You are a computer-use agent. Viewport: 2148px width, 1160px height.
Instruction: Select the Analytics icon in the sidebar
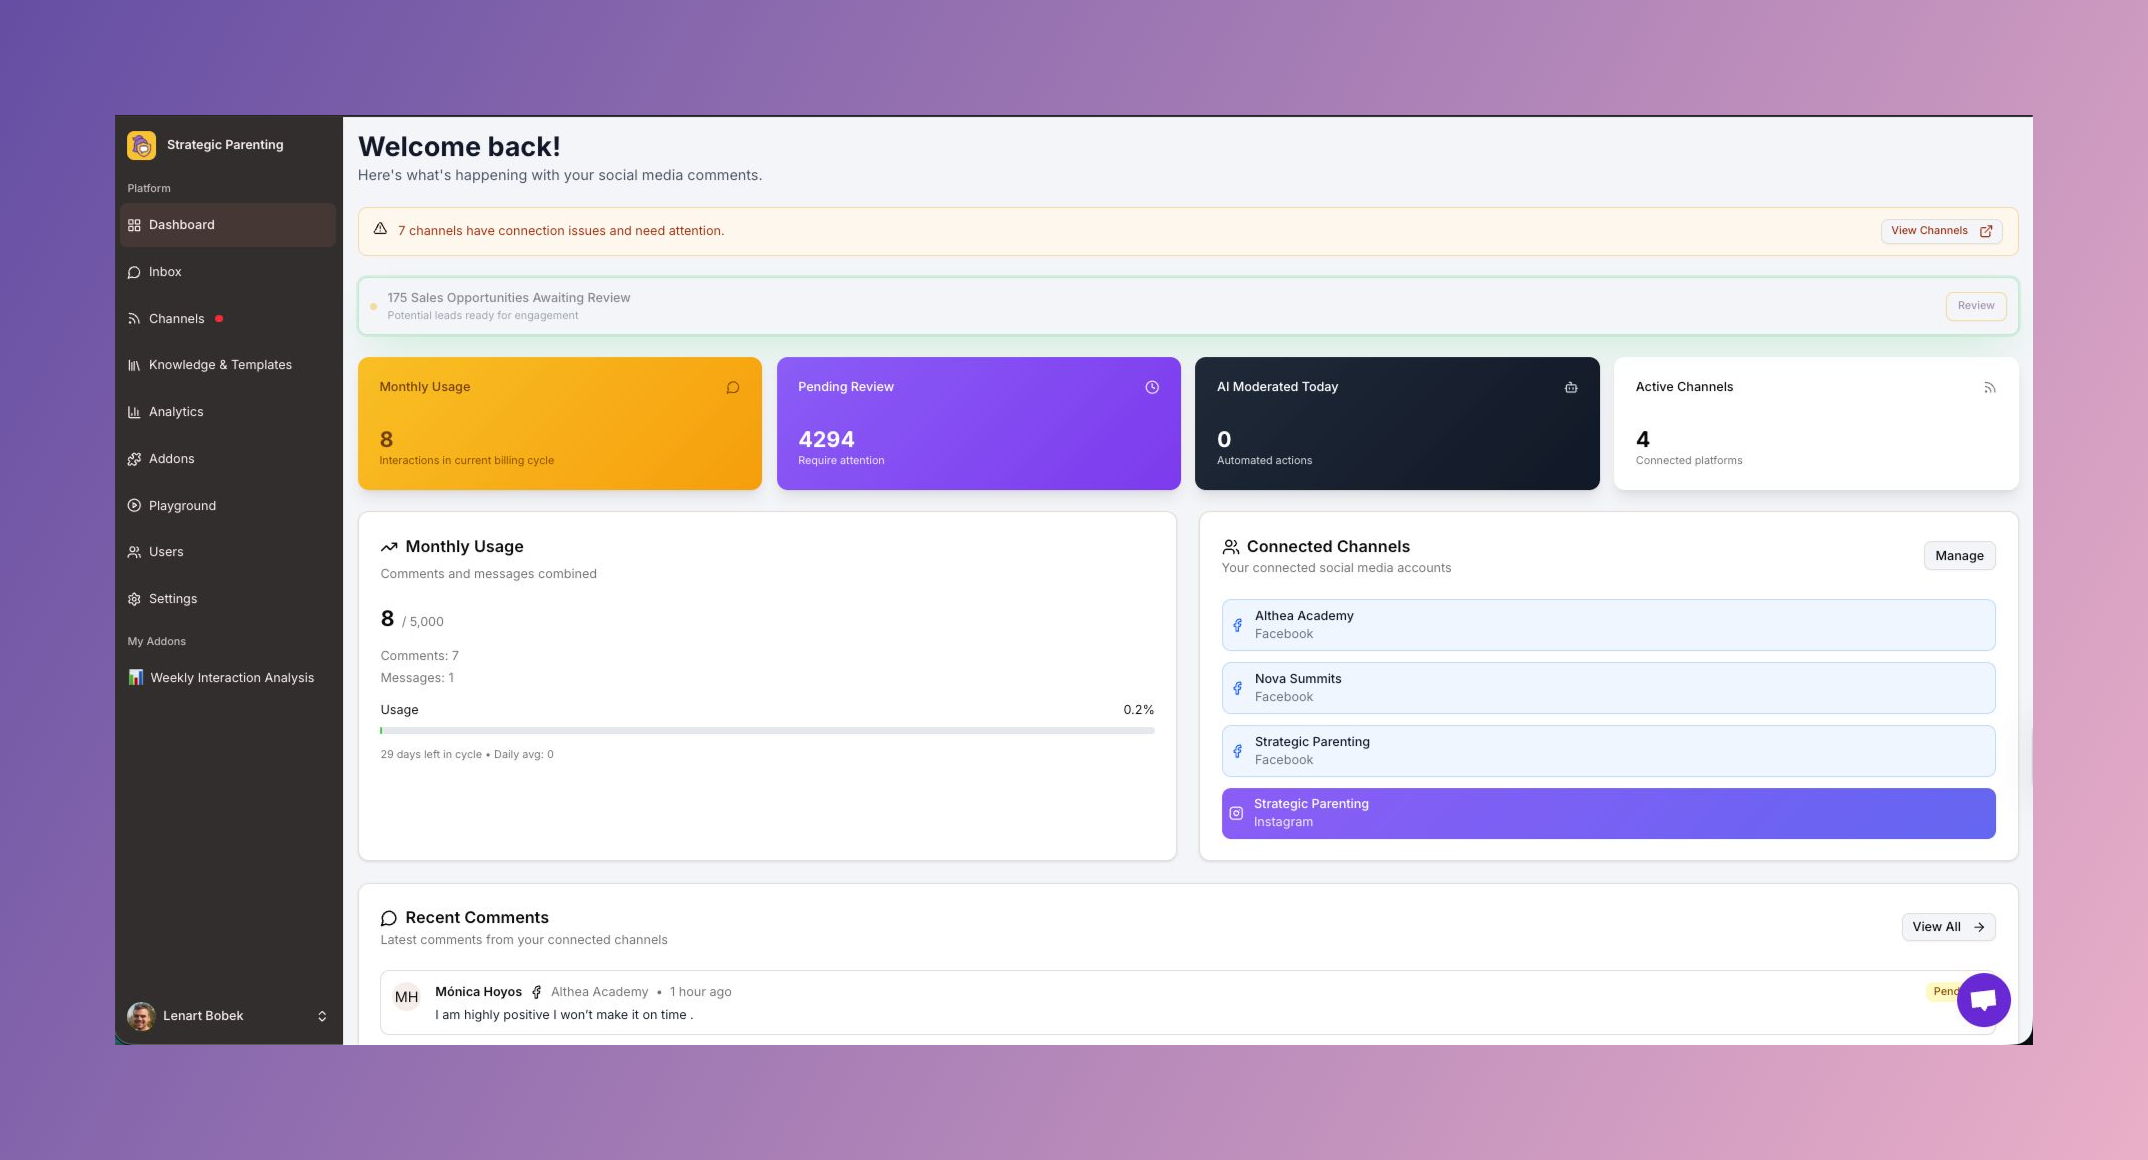click(x=134, y=412)
